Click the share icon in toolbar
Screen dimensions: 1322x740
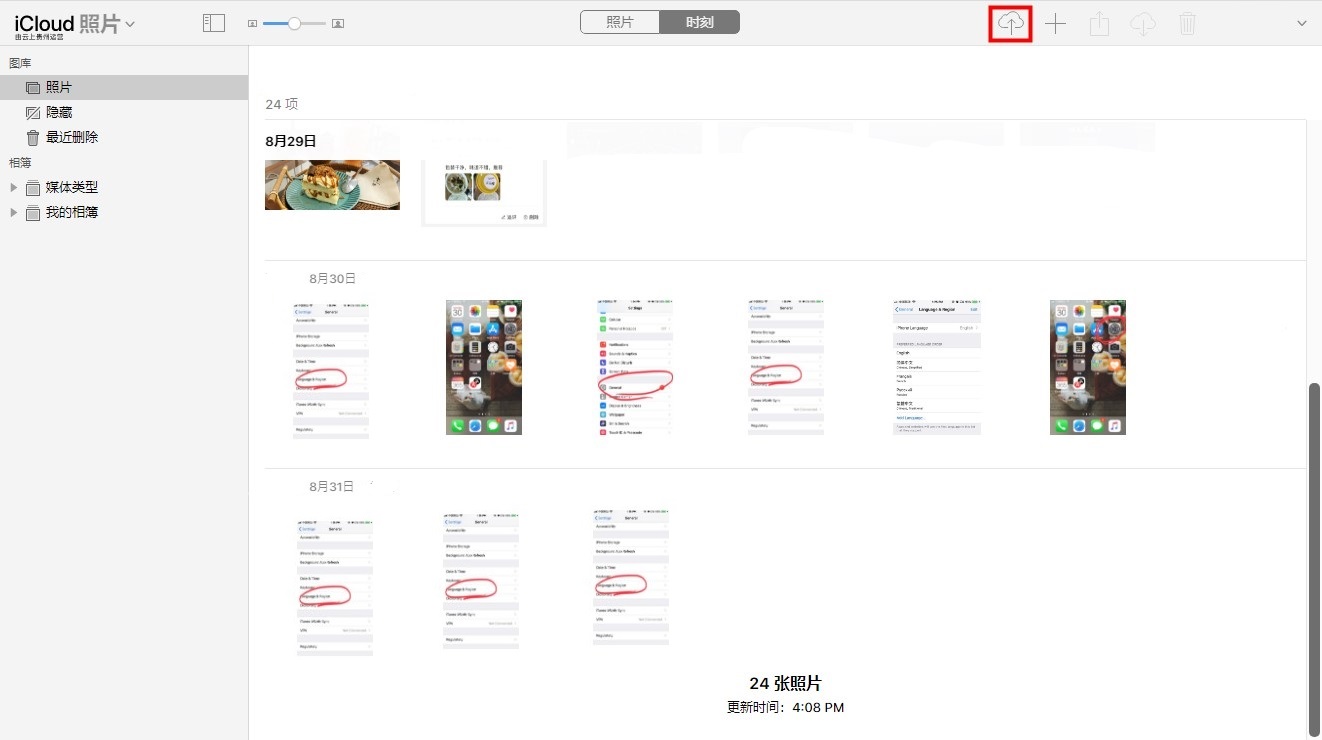(1099, 23)
